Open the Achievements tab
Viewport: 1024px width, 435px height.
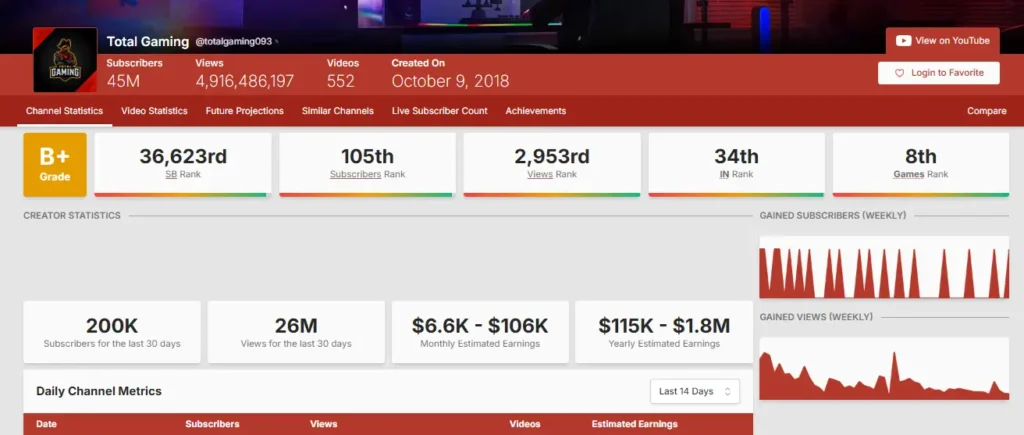coord(536,111)
